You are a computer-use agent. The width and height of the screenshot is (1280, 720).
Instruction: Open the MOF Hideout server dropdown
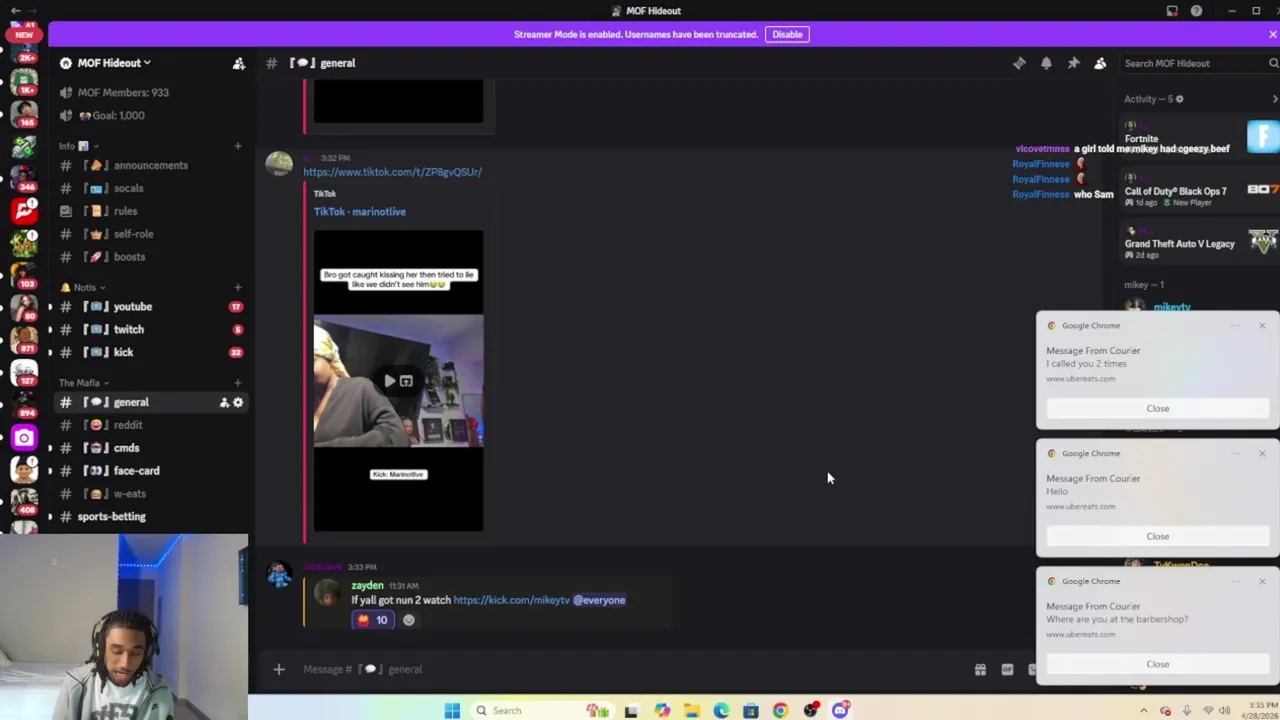click(x=116, y=63)
